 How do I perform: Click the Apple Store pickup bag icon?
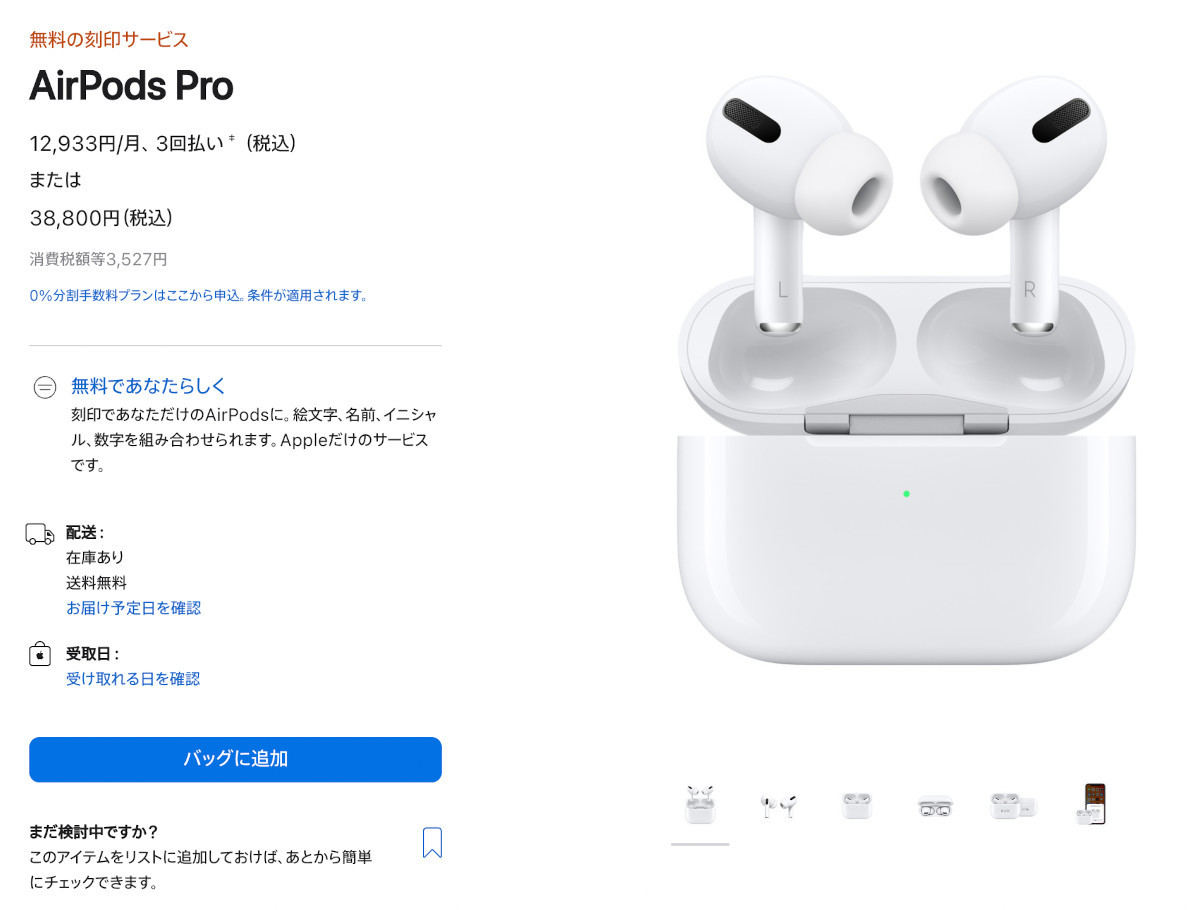(x=39, y=655)
